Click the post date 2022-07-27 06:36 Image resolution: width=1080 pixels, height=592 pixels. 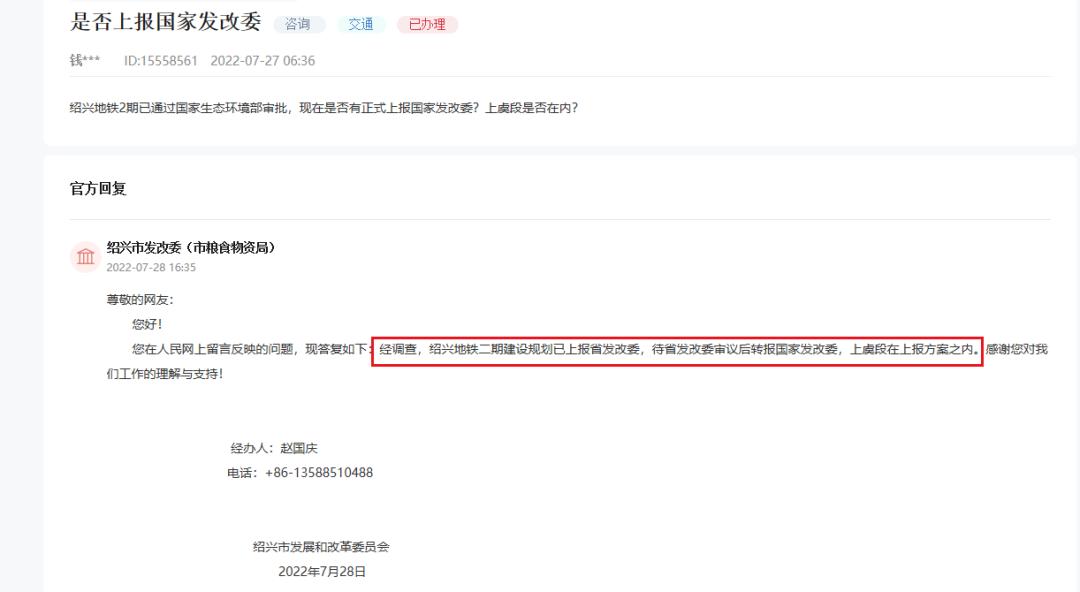(262, 61)
